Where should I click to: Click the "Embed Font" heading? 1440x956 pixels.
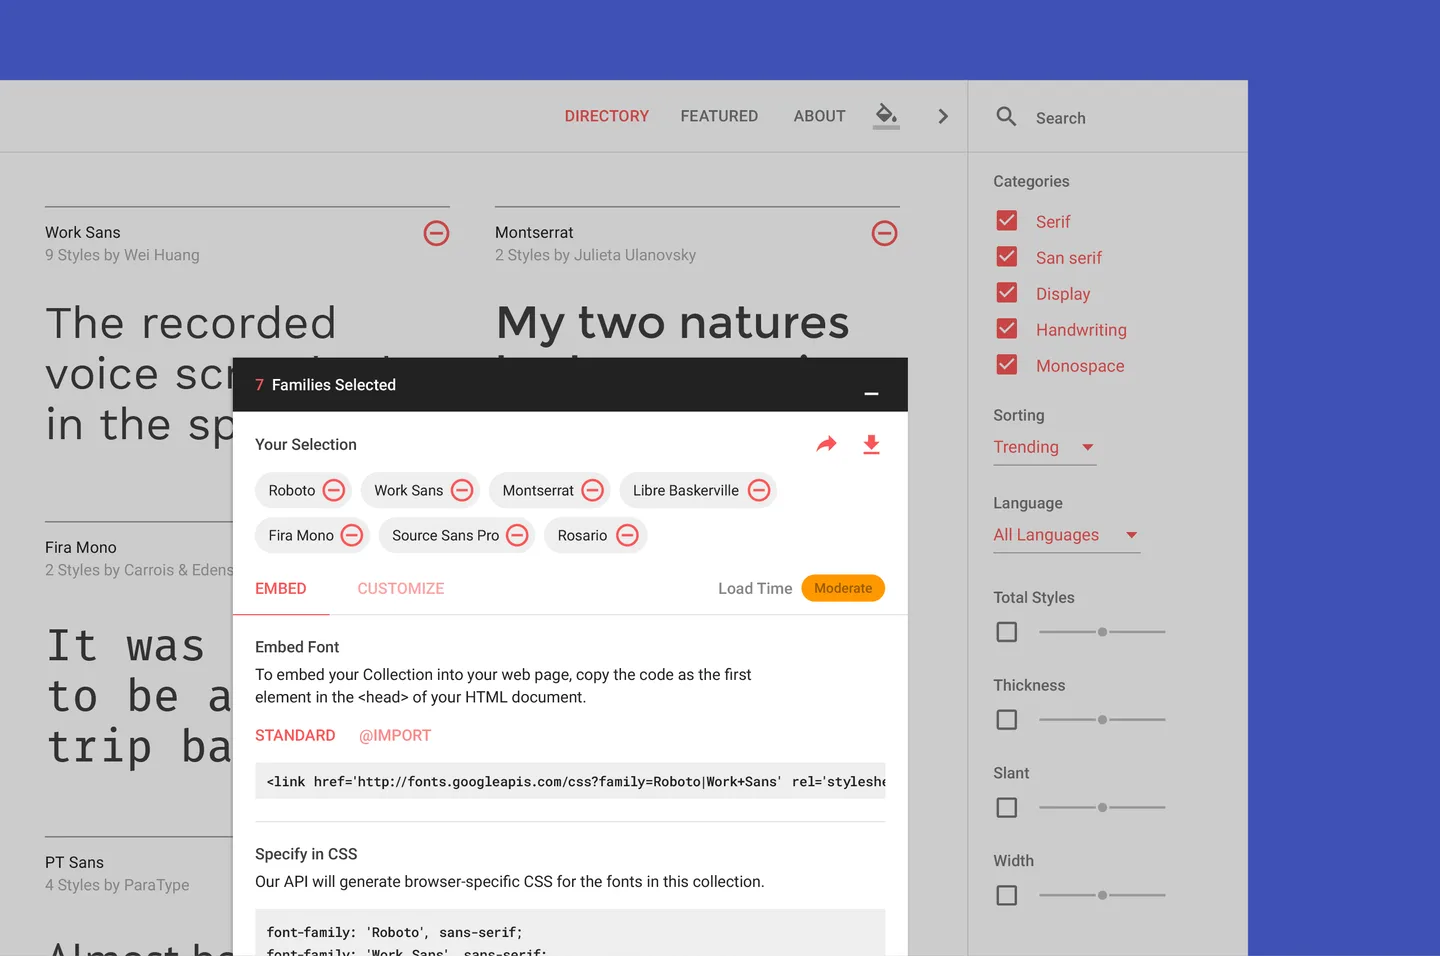[297, 647]
